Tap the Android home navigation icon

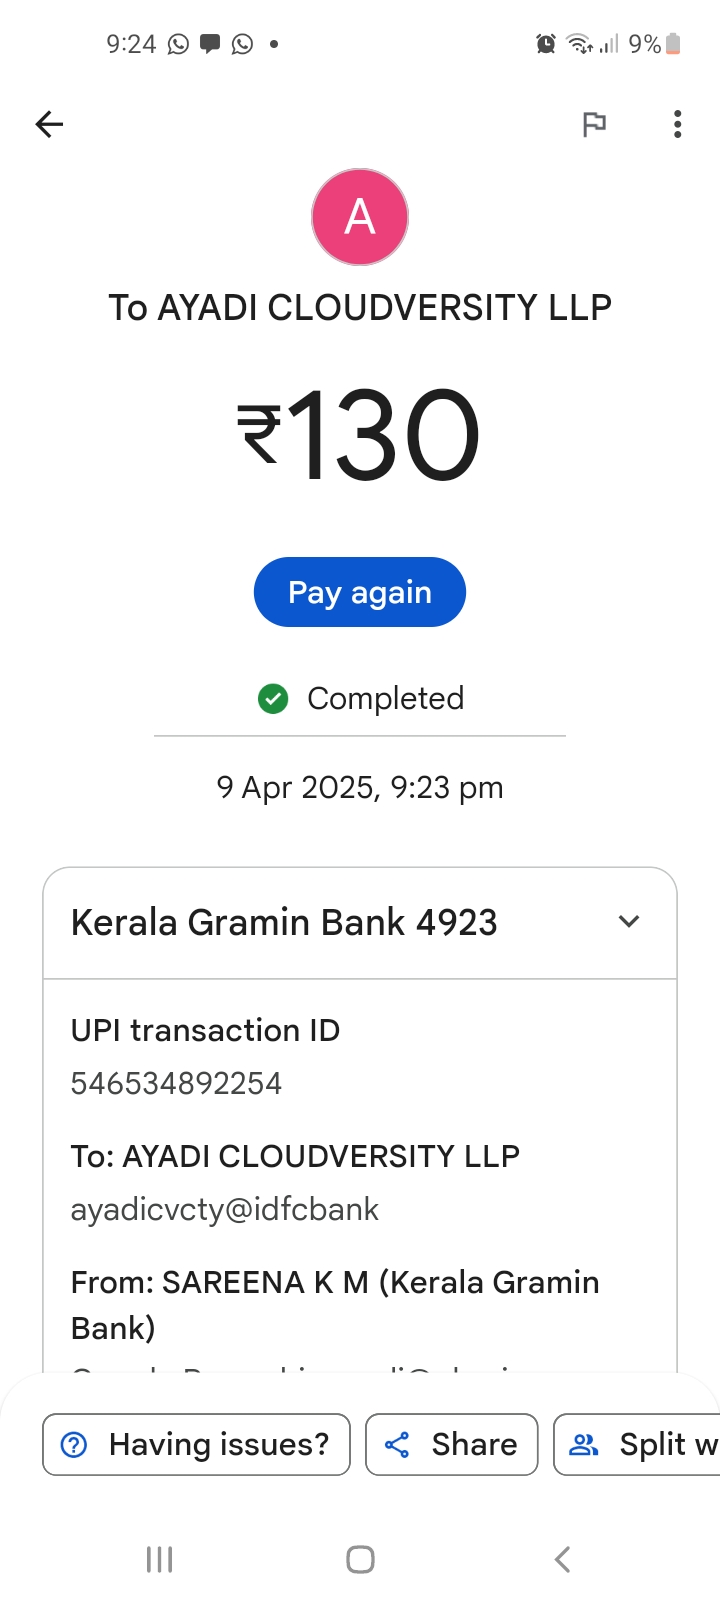pos(360,1559)
